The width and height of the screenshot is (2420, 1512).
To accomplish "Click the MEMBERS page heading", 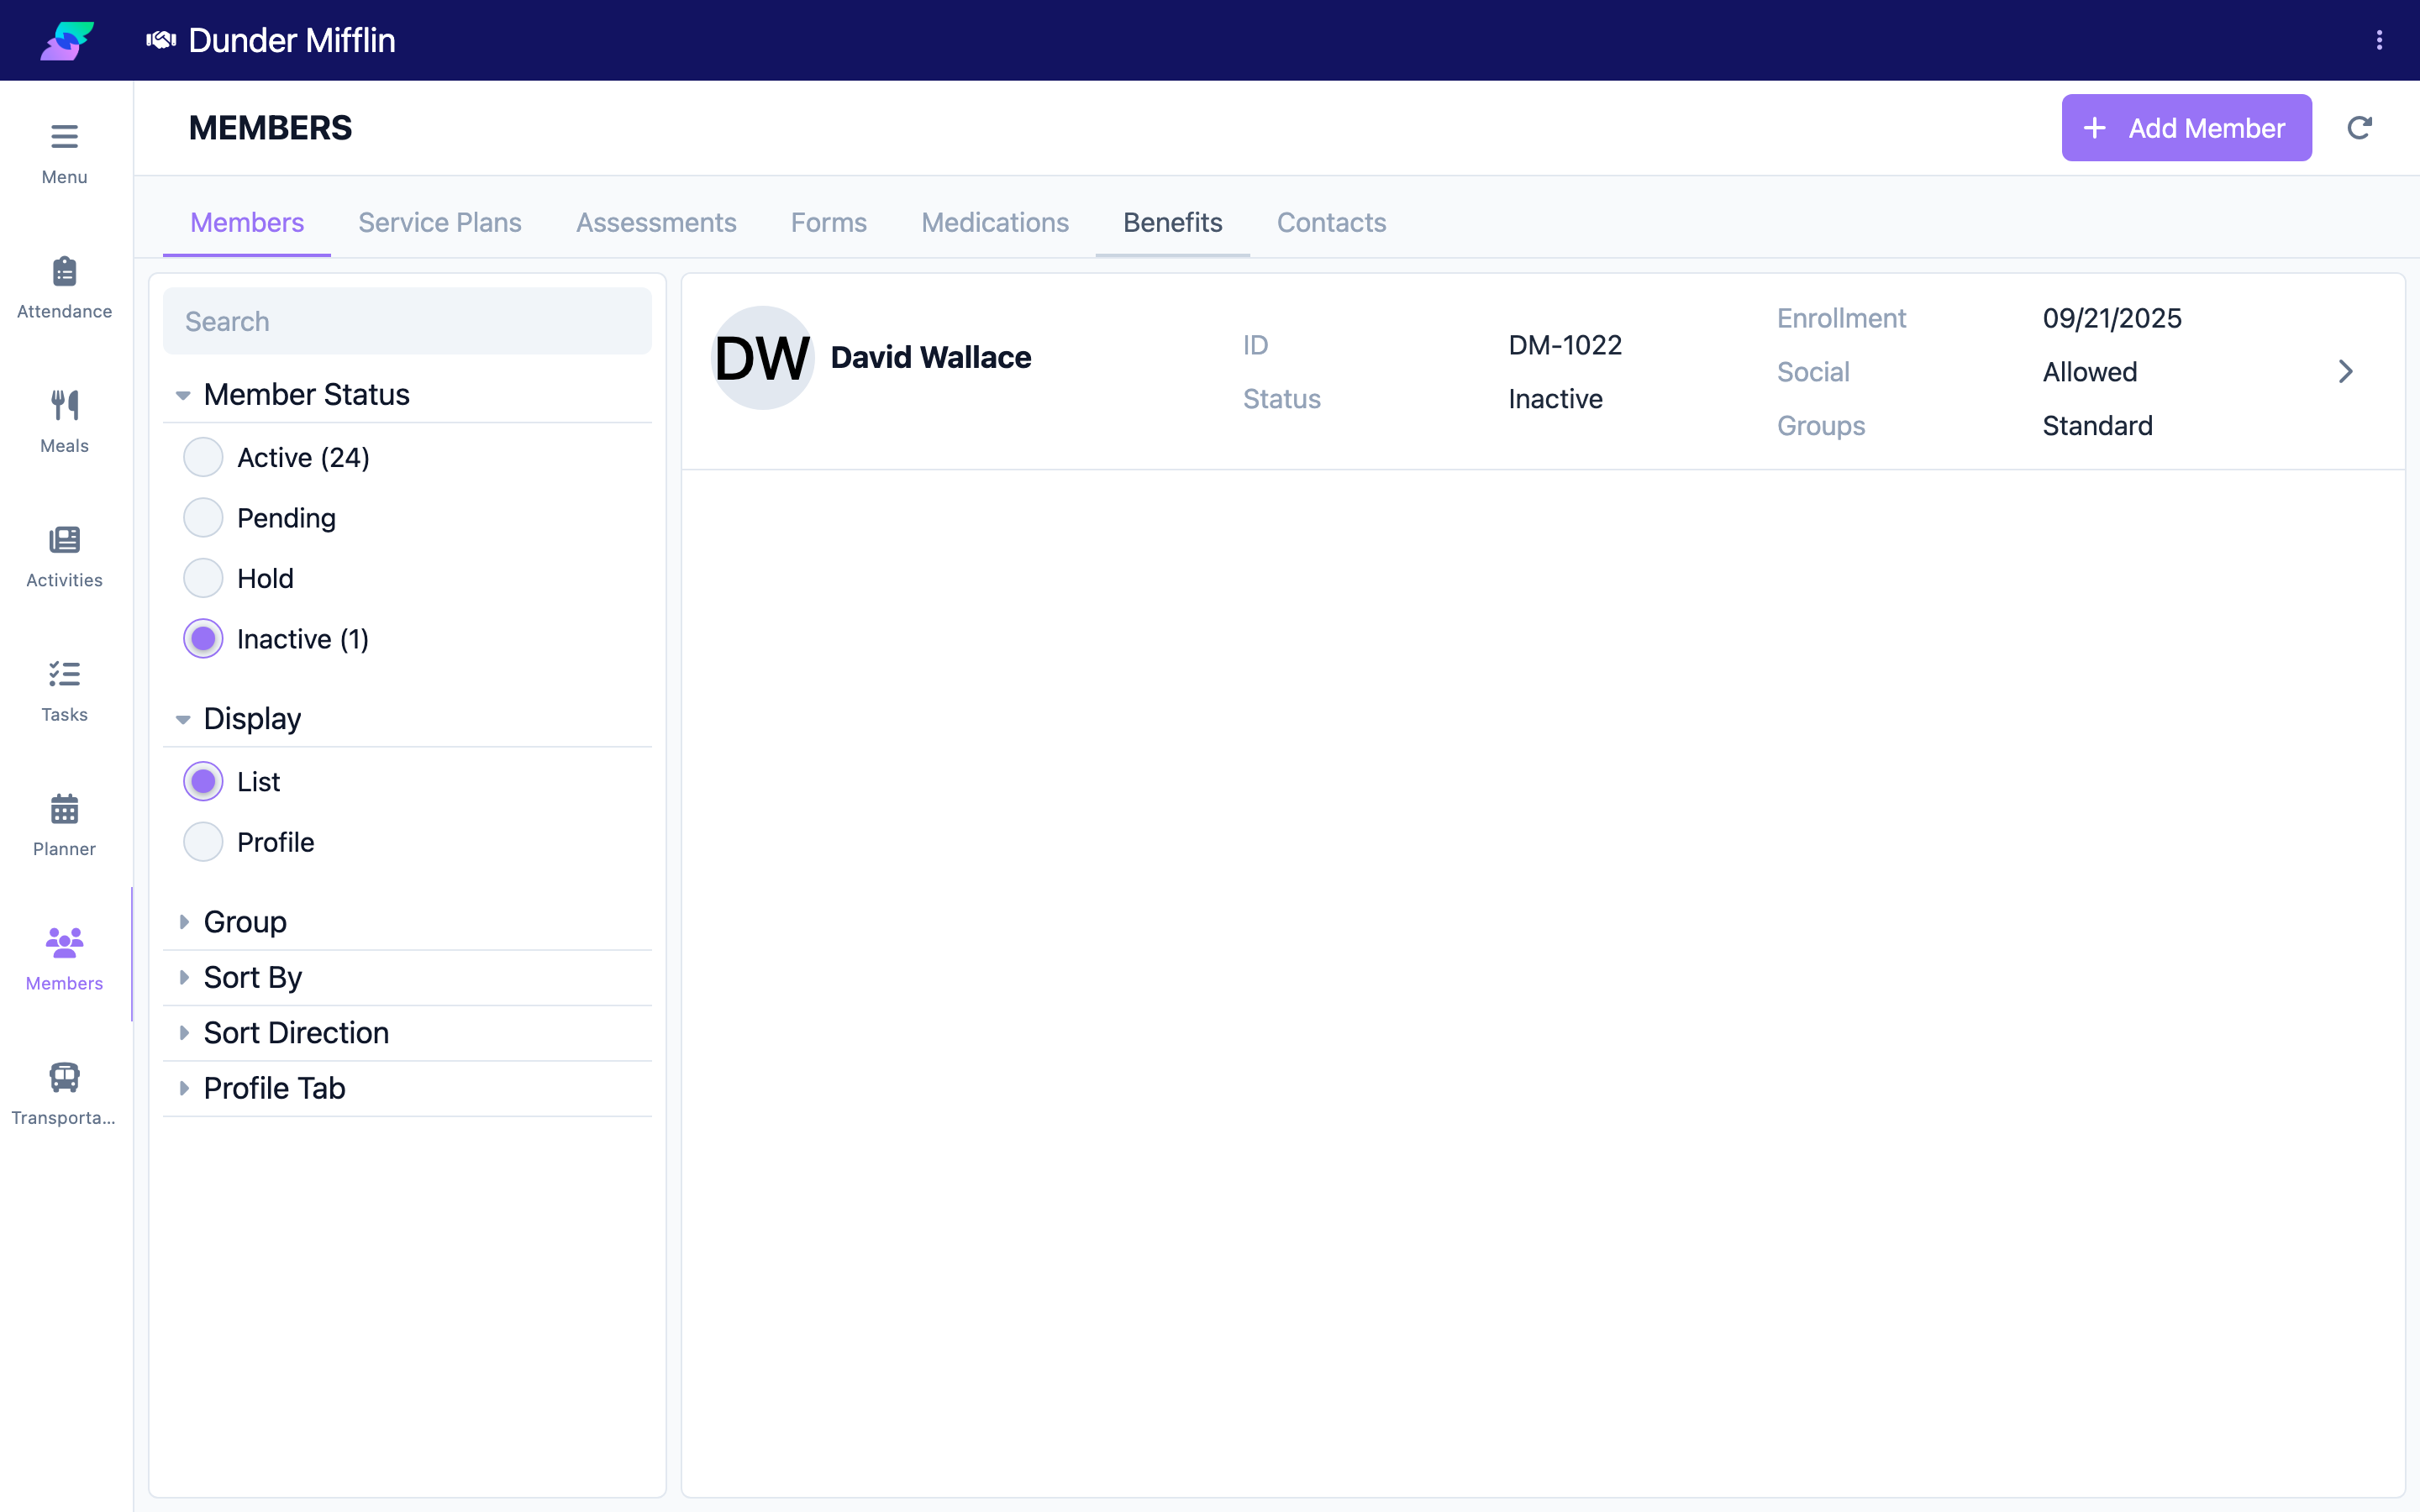I will coord(270,128).
